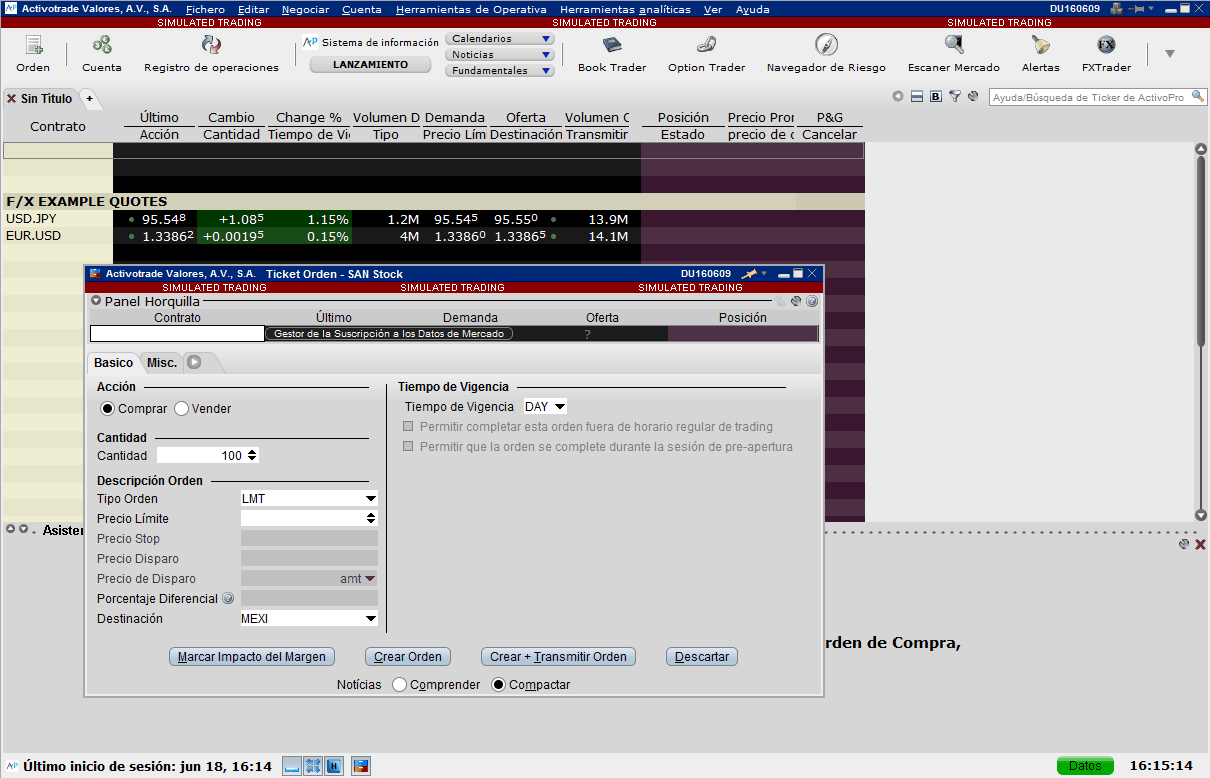Viewport: 1210px width, 778px height.
Task: Select the Comprar radio button
Action: tap(108, 409)
